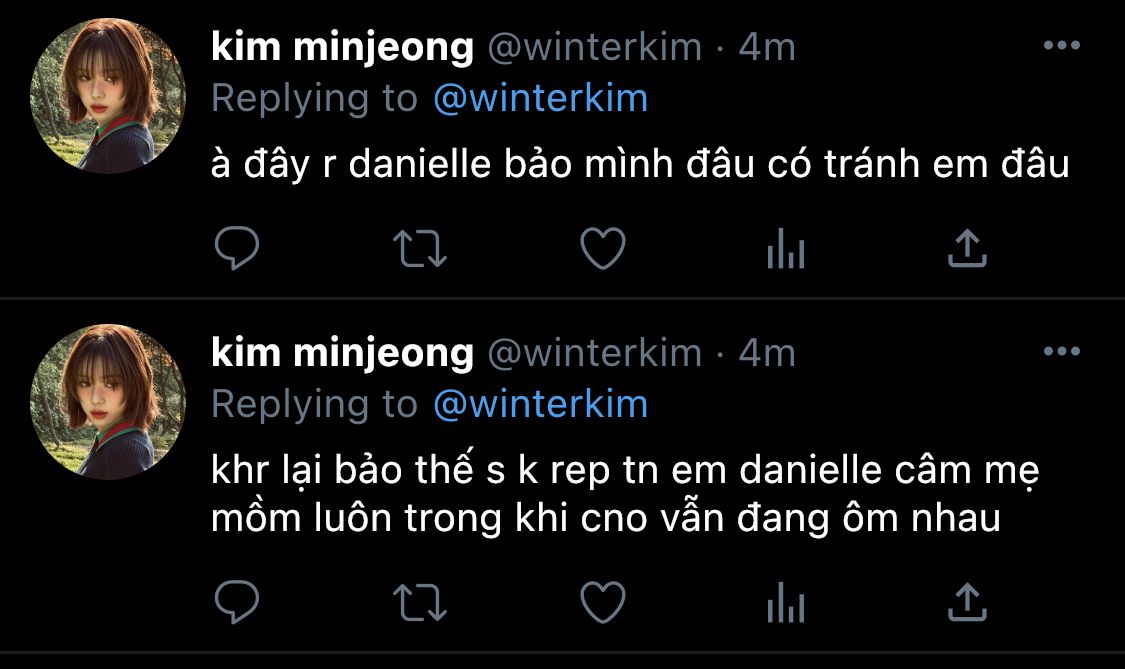View analytics of the second tweet

point(786,602)
